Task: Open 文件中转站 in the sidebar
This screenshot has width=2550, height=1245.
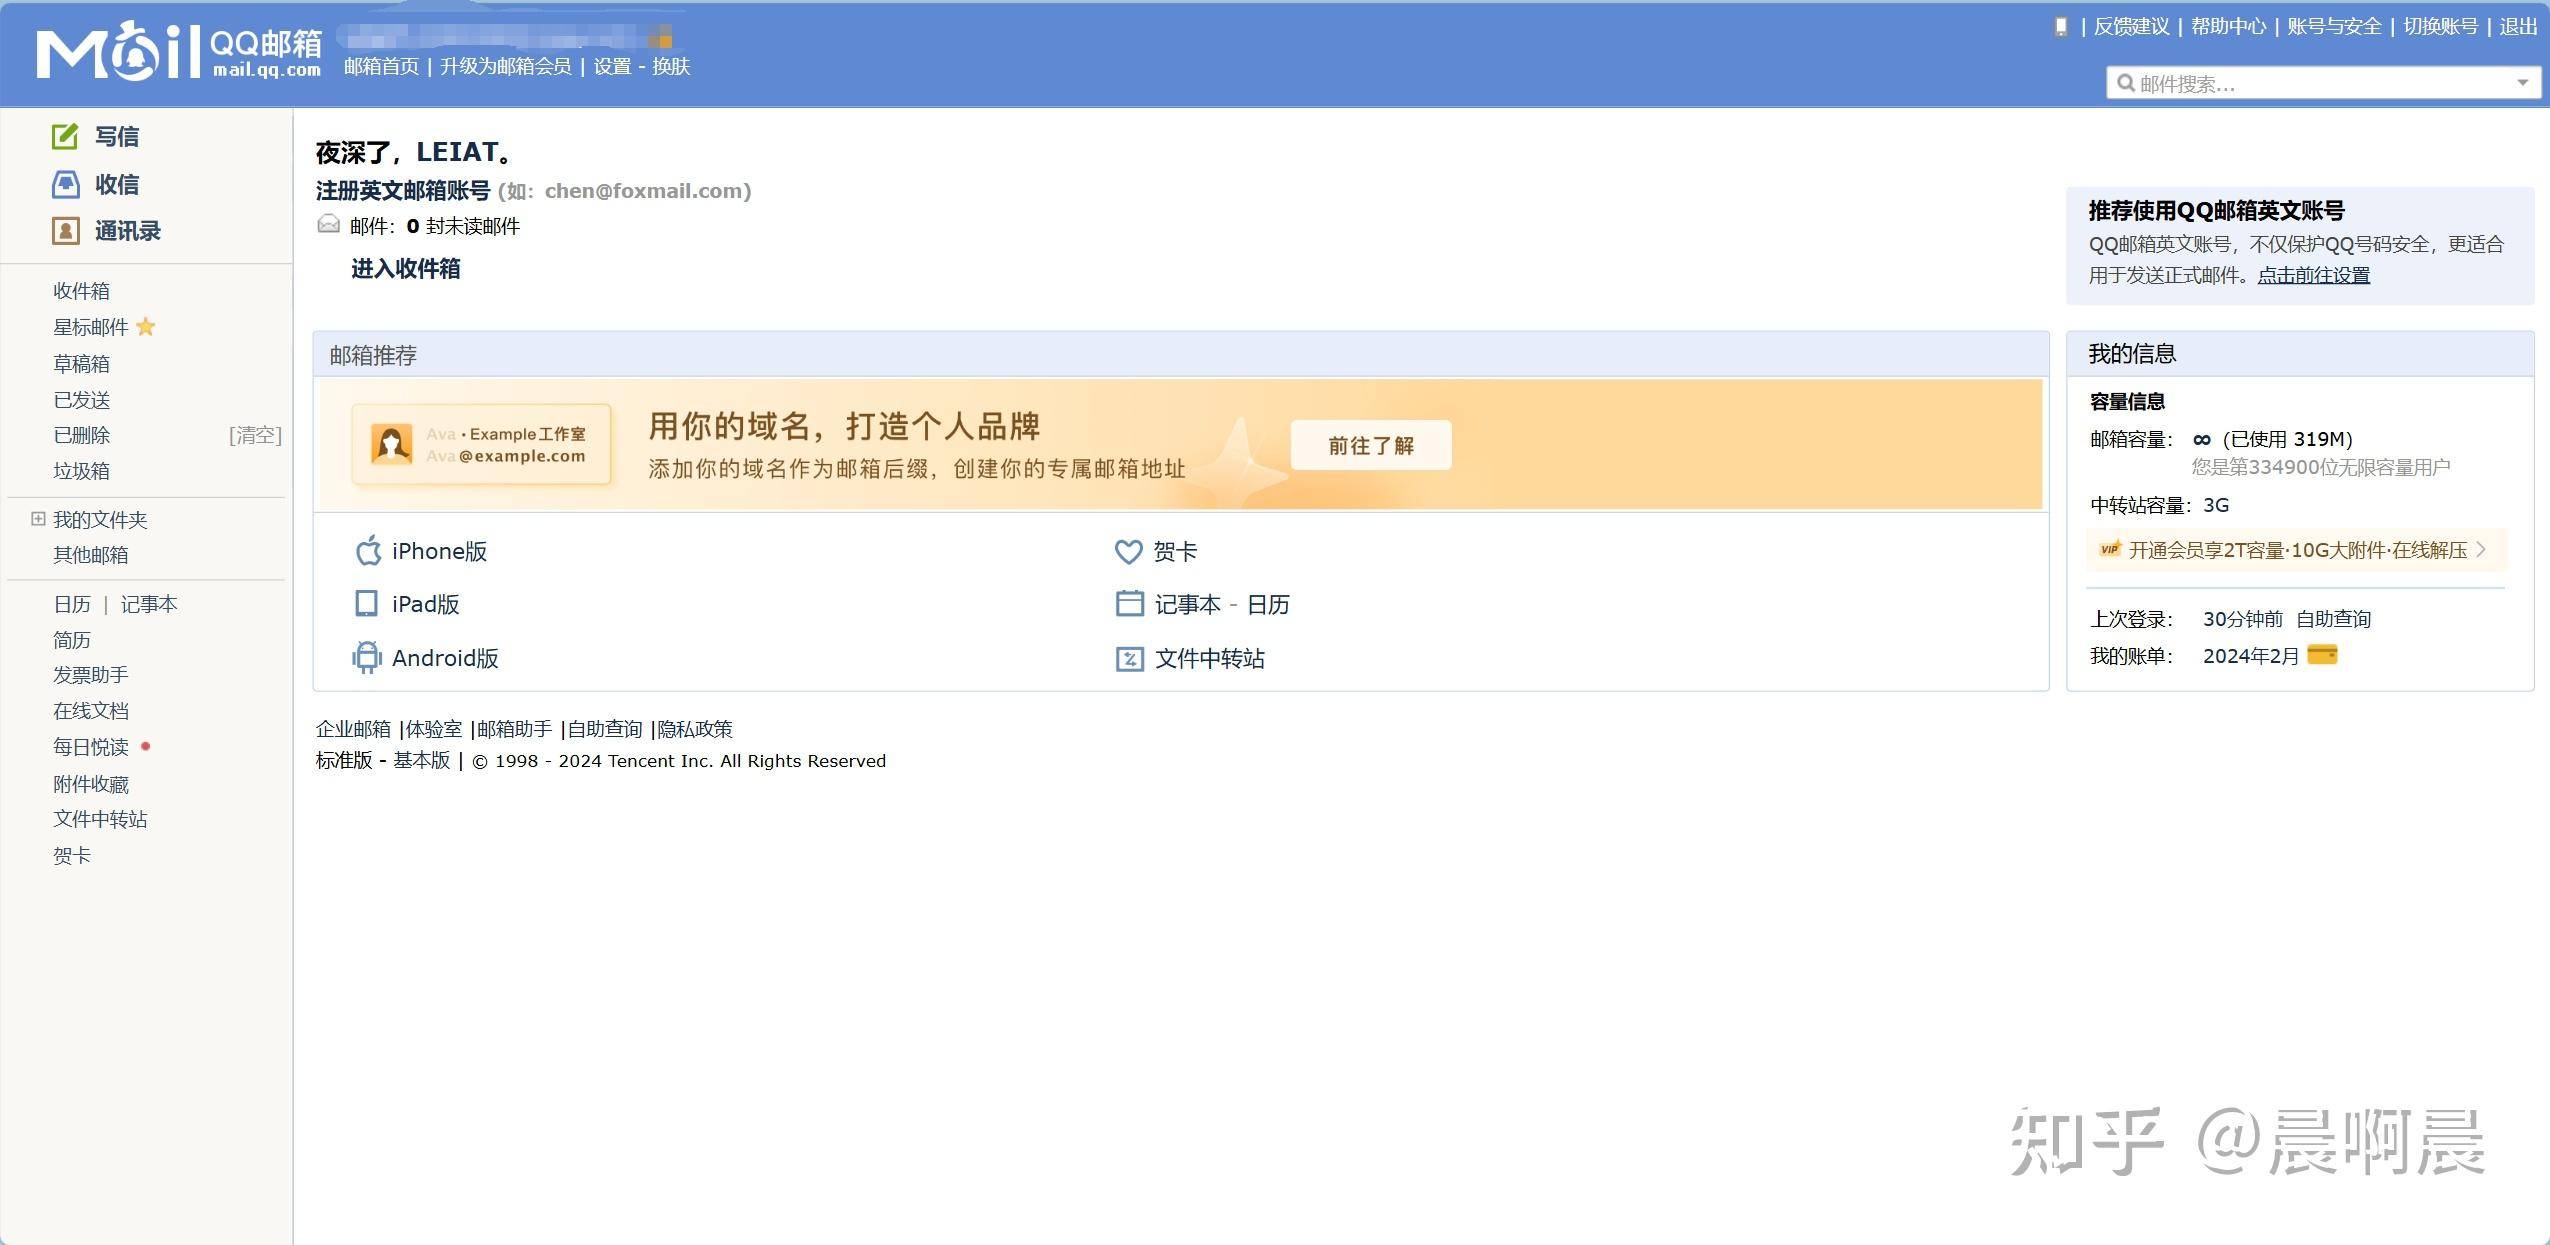Action: 100,819
